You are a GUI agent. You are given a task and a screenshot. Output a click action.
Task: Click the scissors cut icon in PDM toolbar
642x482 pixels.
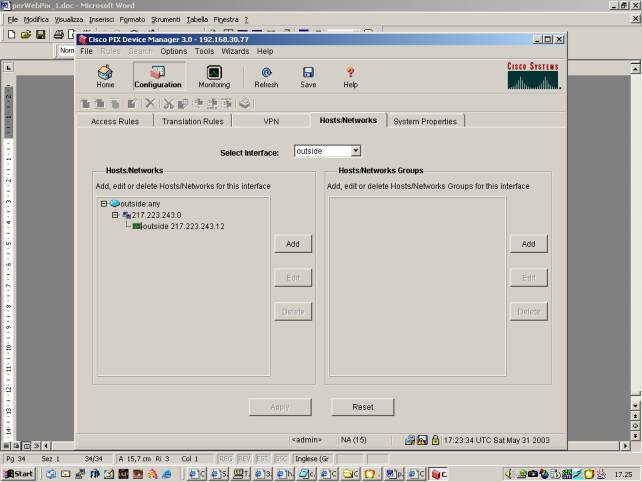click(x=168, y=104)
